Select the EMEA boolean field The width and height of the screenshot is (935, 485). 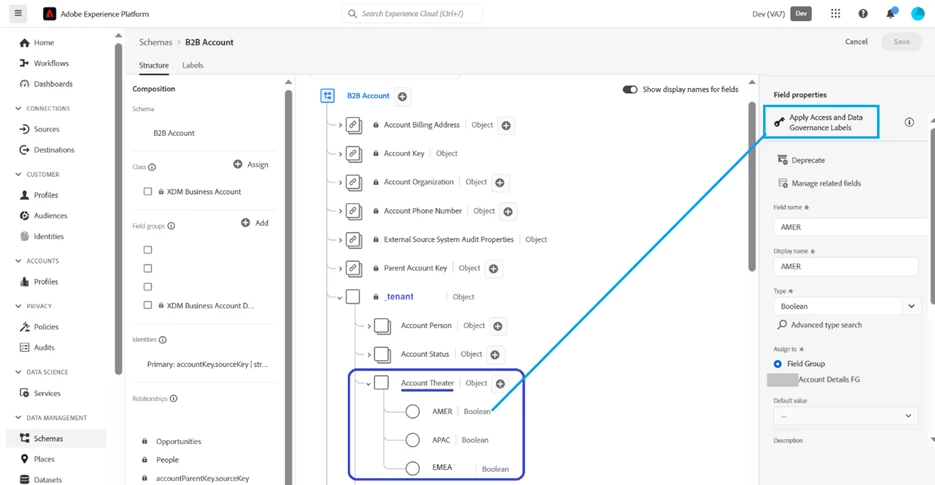click(x=413, y=468)
